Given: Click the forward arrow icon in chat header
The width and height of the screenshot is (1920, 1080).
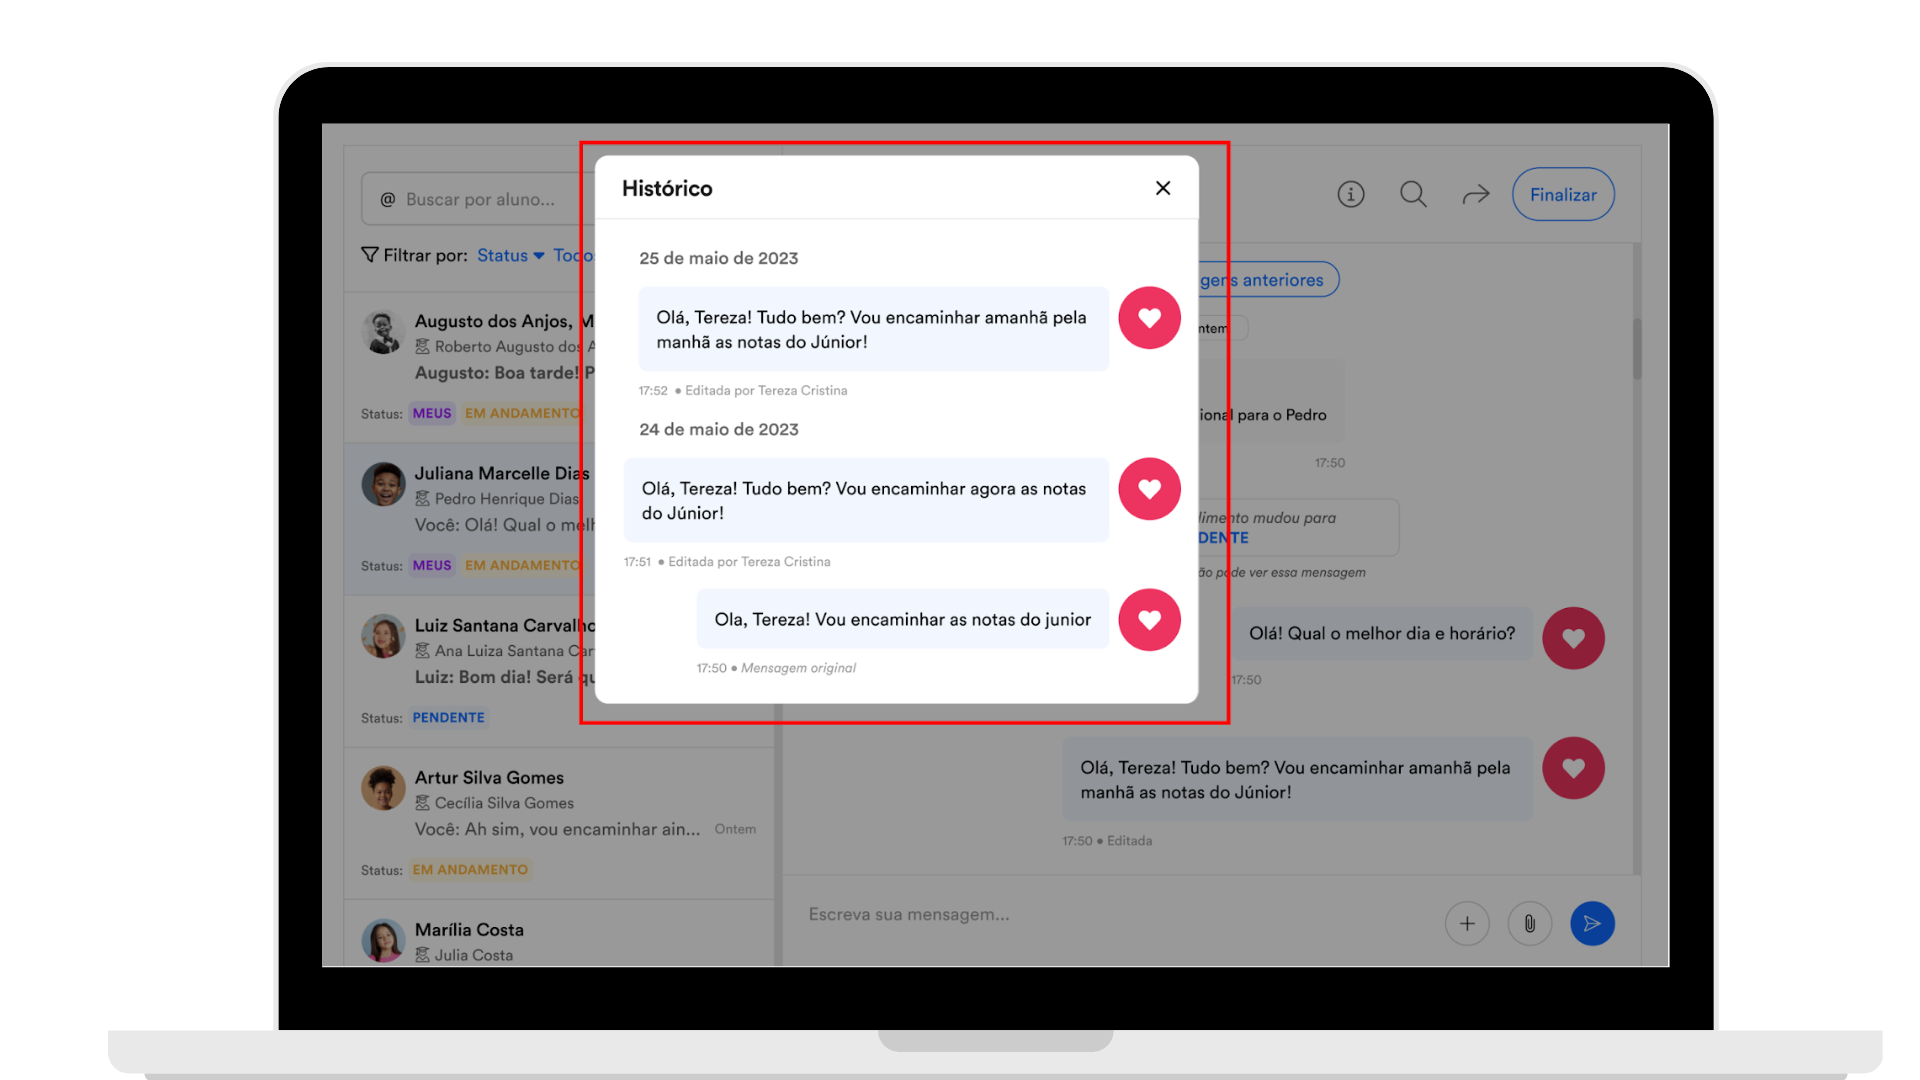Looking at the screenshot, I should click(1476, 194).
